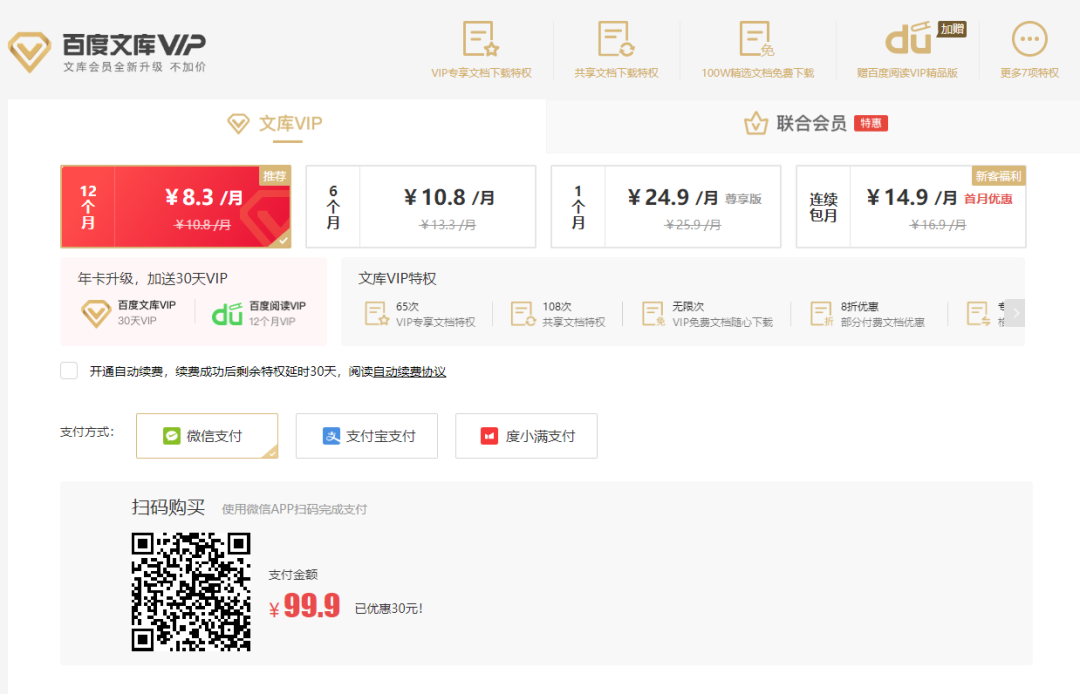Select the 连续包月 ¥14.9/月 plan
The height and width of the screenshot is (694, 1080).
pyautogui.click(x=911, y=207)
